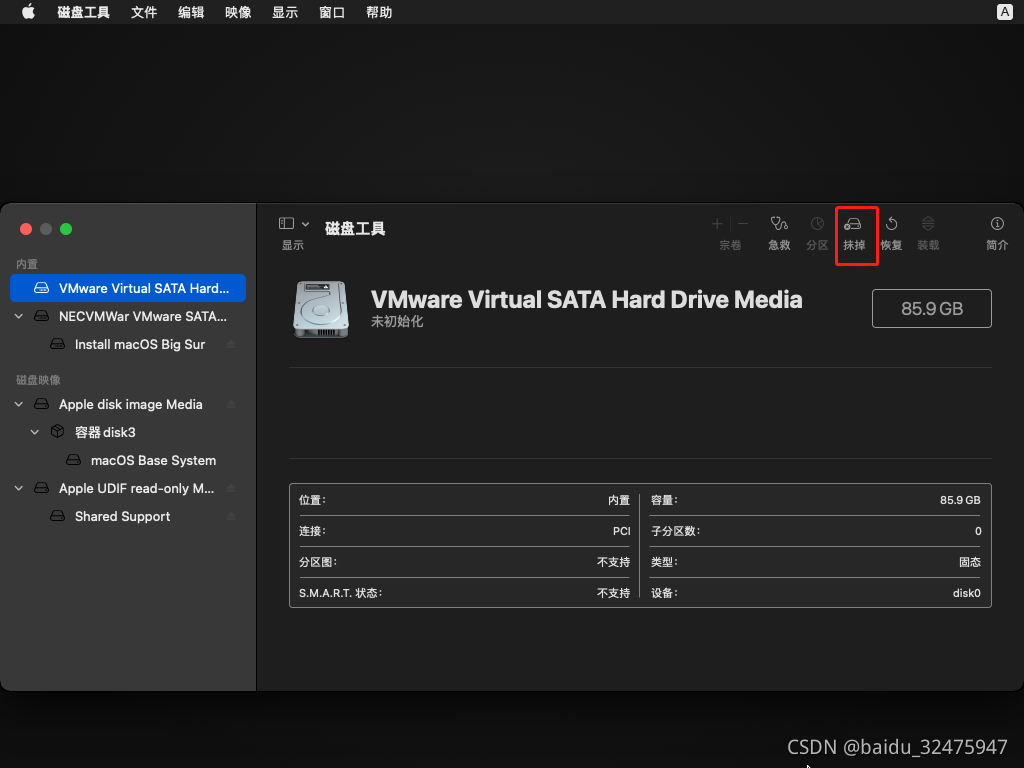Click the Restore (恢复) toolbar icon
Viewport: 1024px width, 768px height.
(891, 225)
